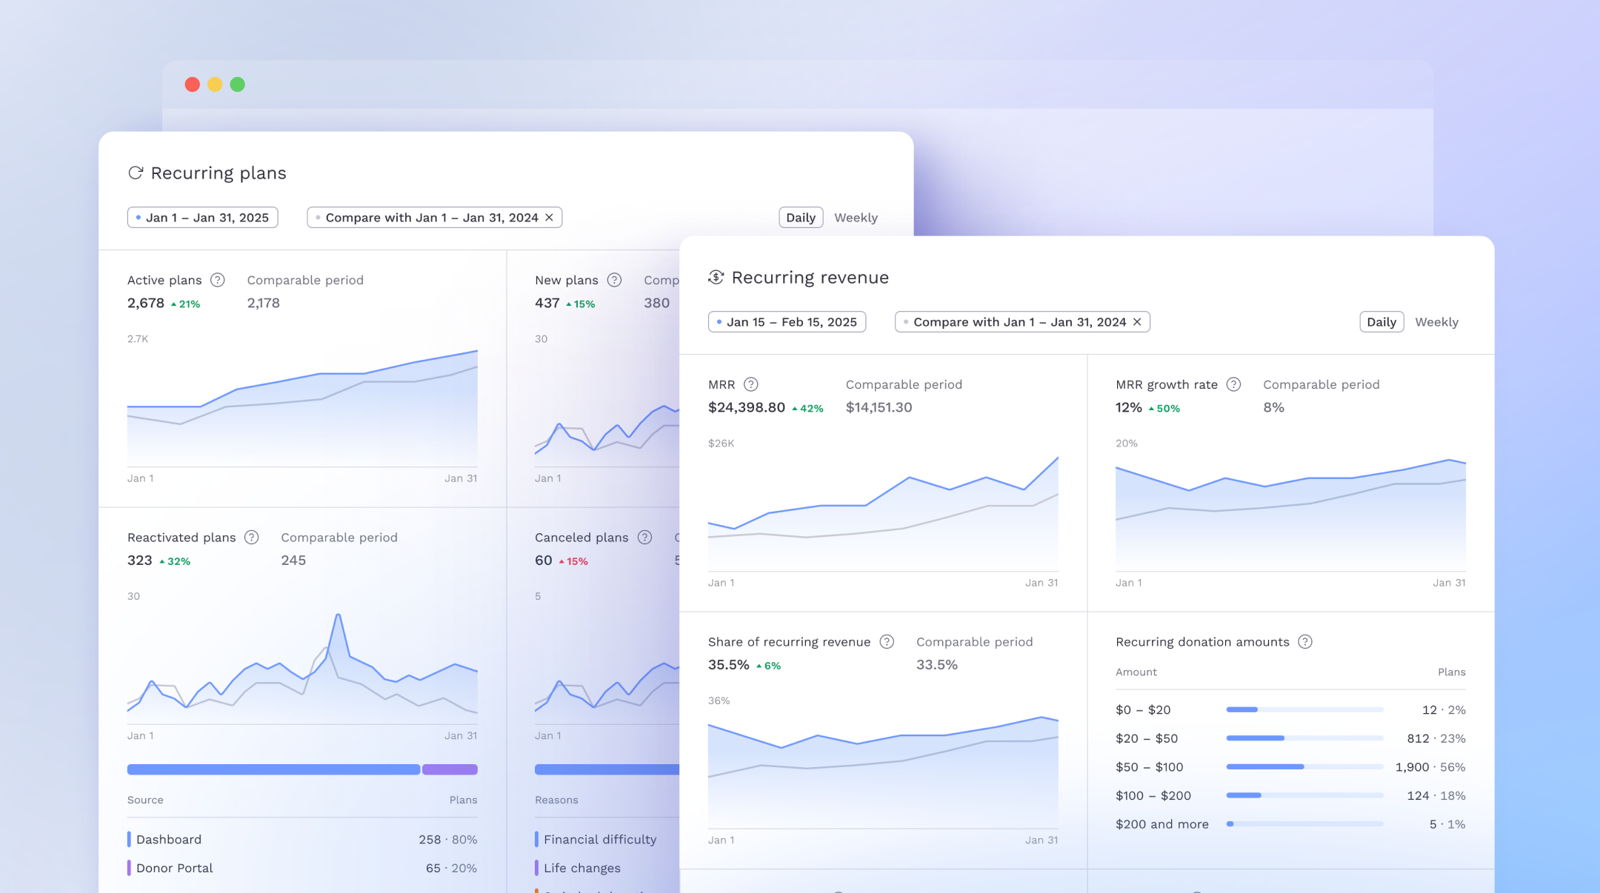
Task: Select the Donor Portal source row
Action: tap(302, 868)
